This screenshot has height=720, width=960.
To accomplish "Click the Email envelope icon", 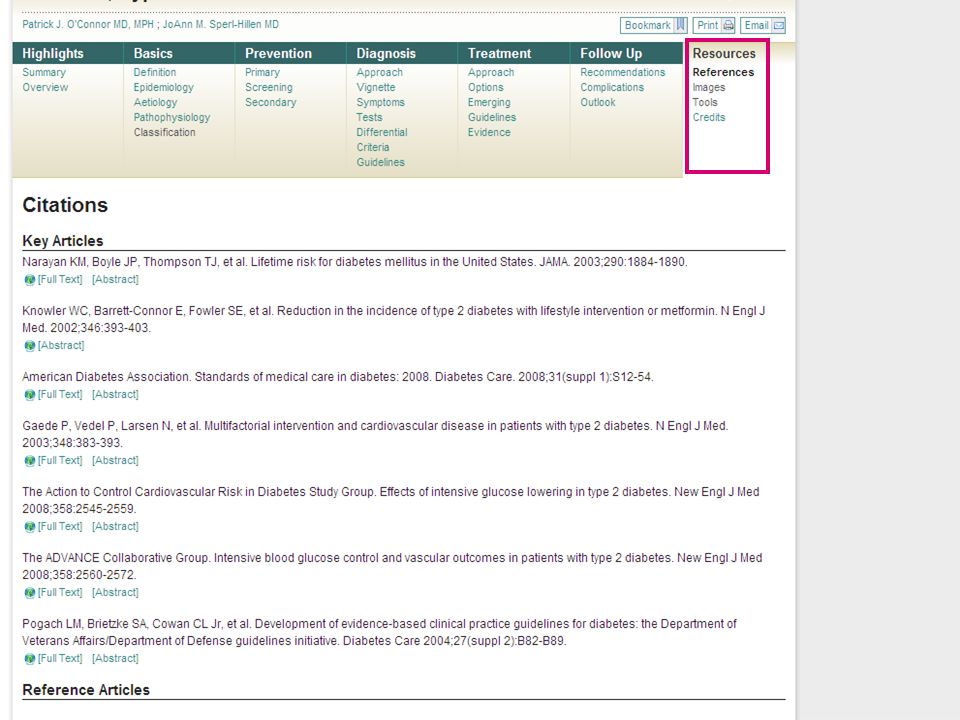I will [x=778, y=25].
